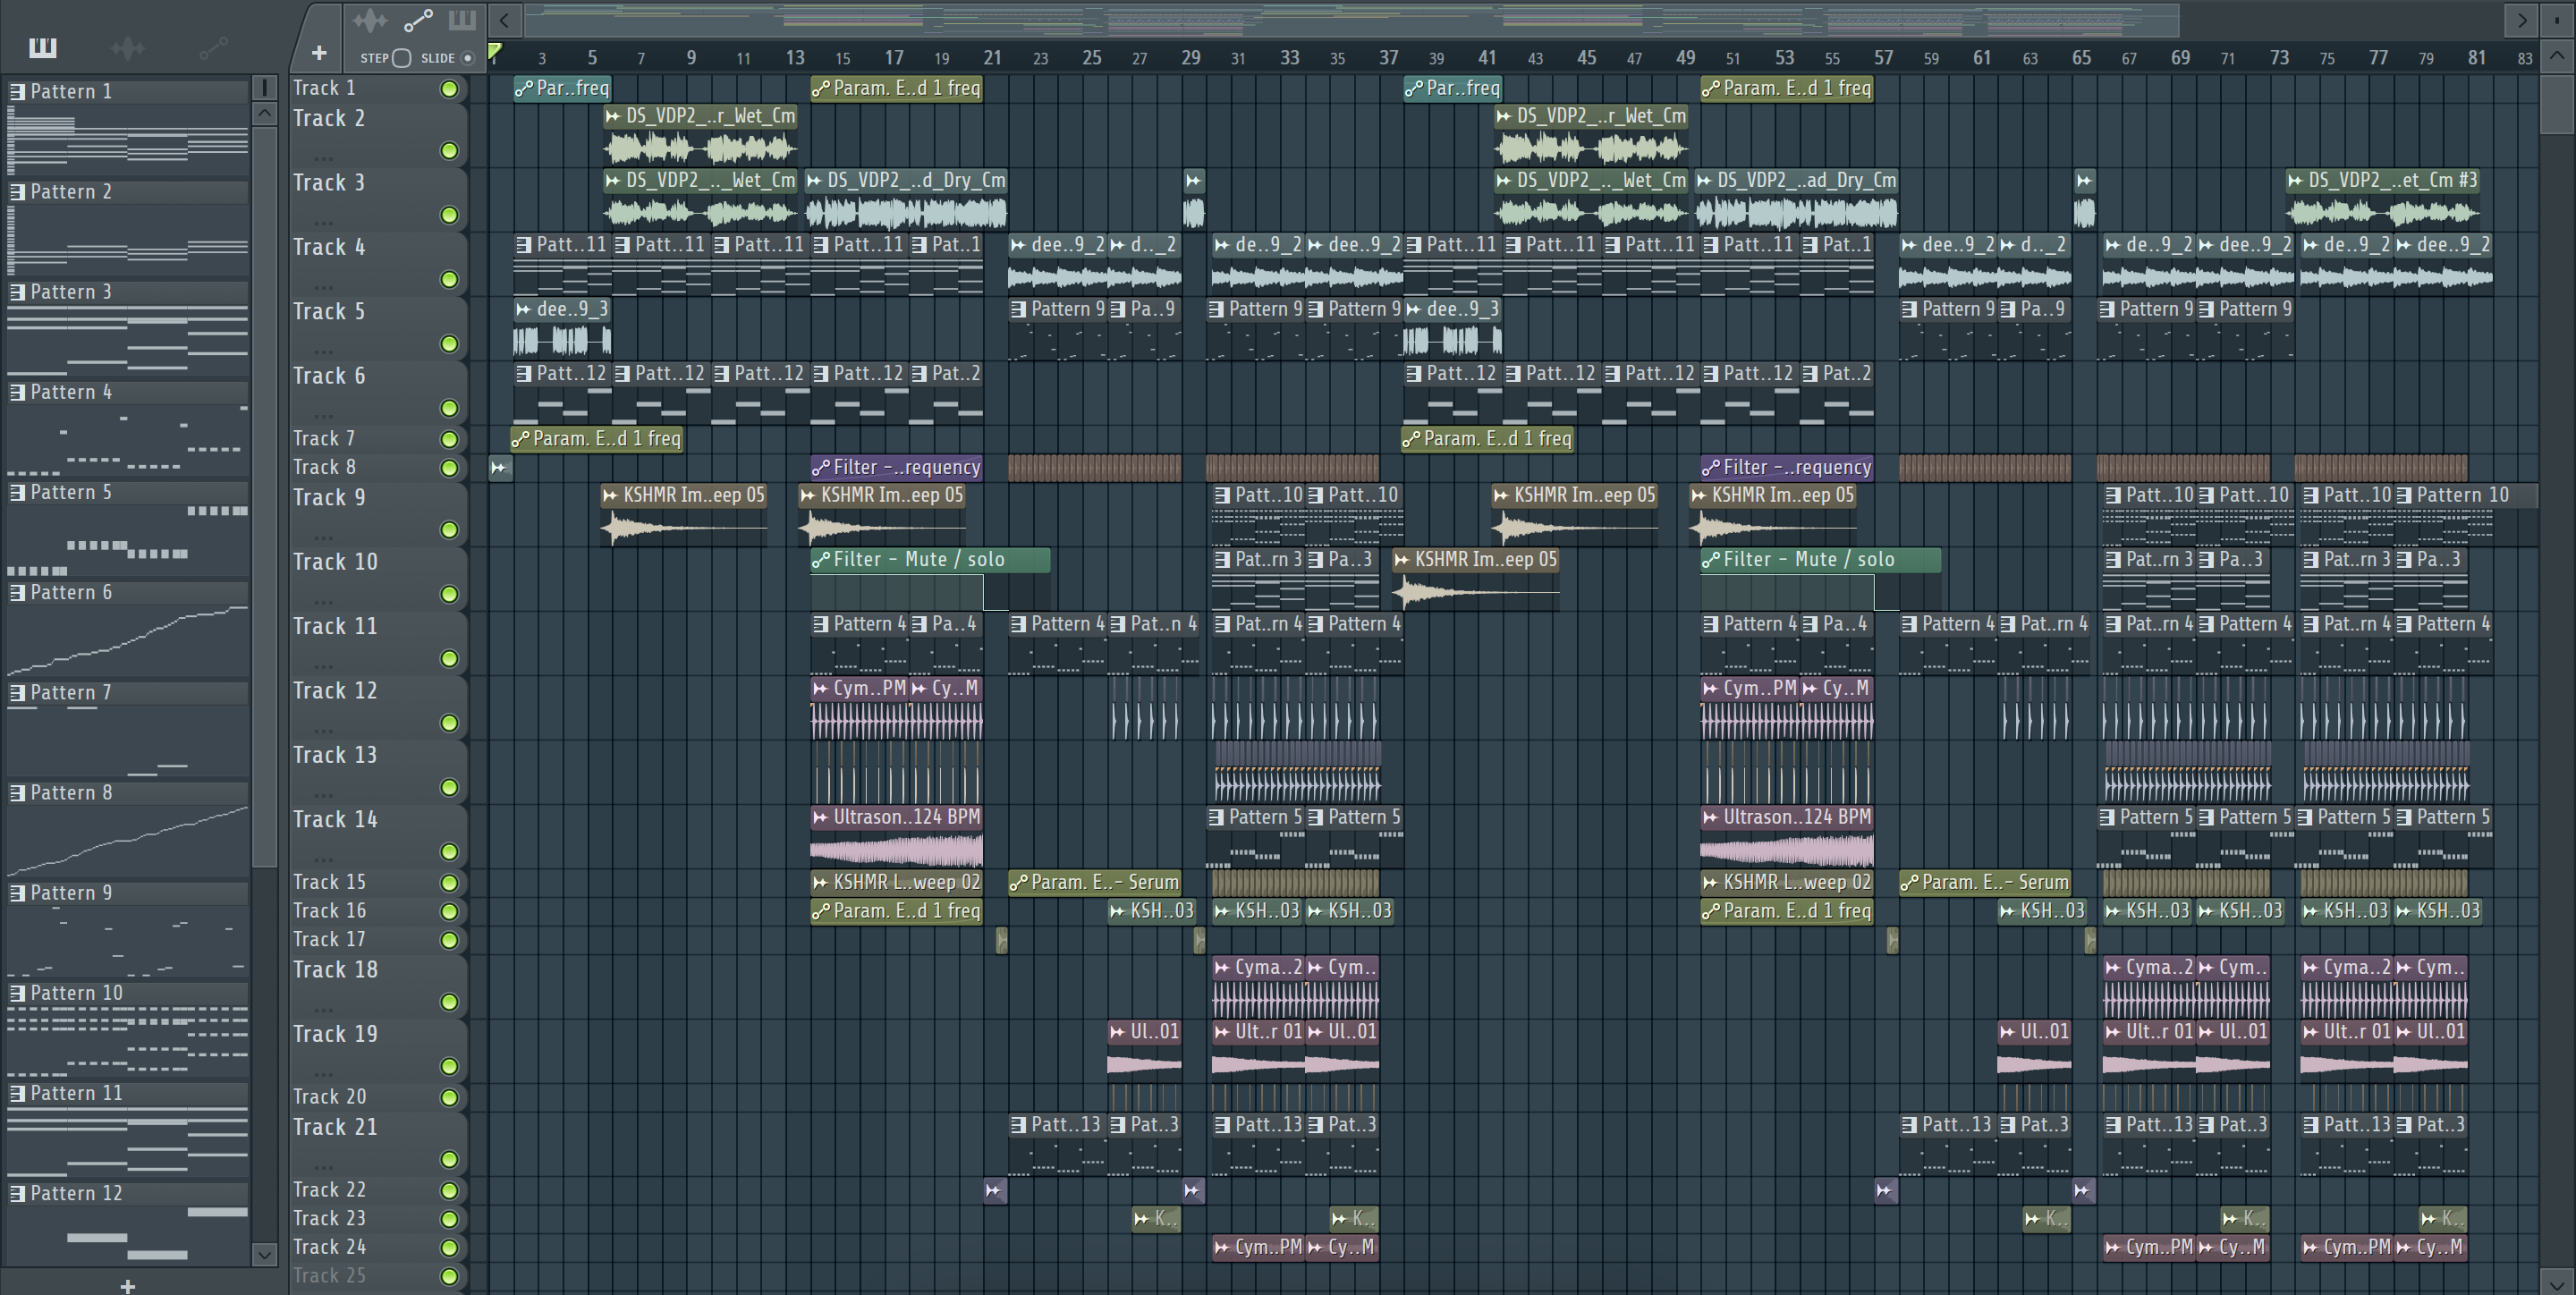
Task: Click the playlist scroll right arrow
Action: coord(2521,20)
